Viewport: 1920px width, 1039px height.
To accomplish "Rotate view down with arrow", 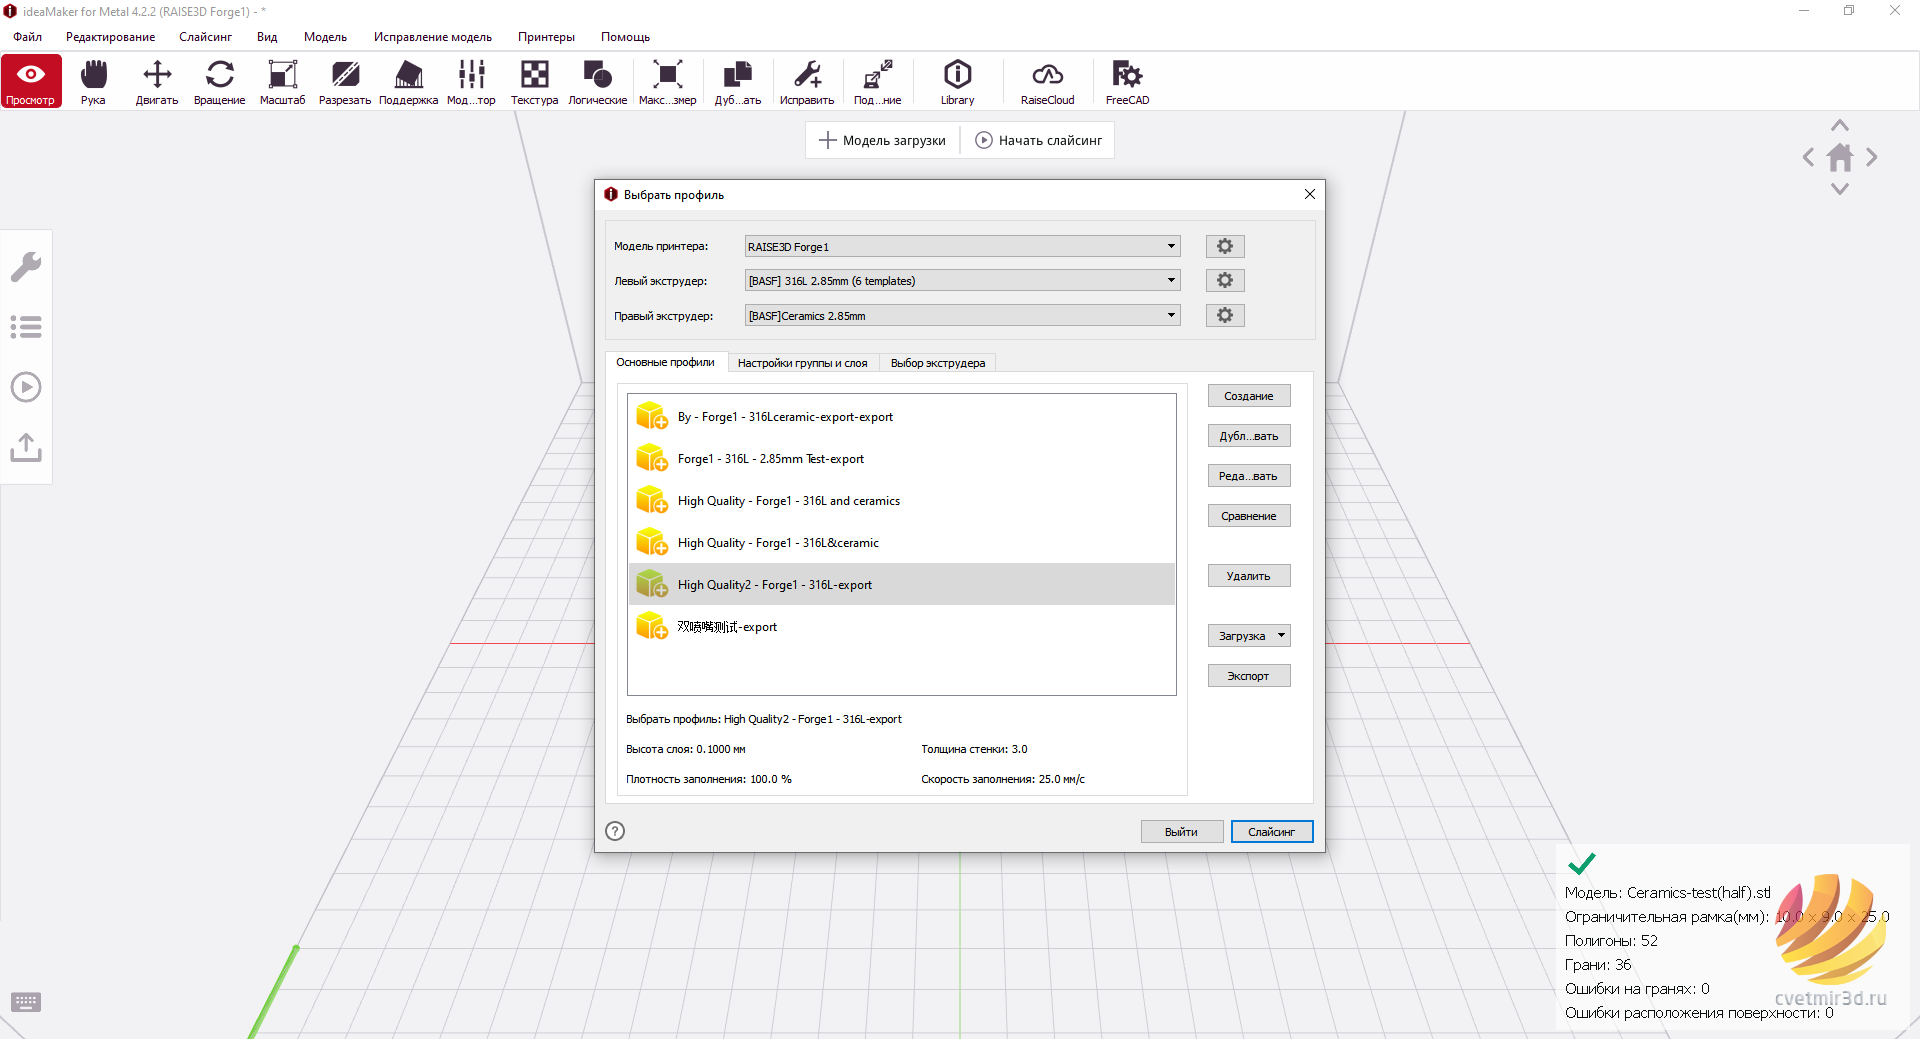I will tap(1840, 188).
